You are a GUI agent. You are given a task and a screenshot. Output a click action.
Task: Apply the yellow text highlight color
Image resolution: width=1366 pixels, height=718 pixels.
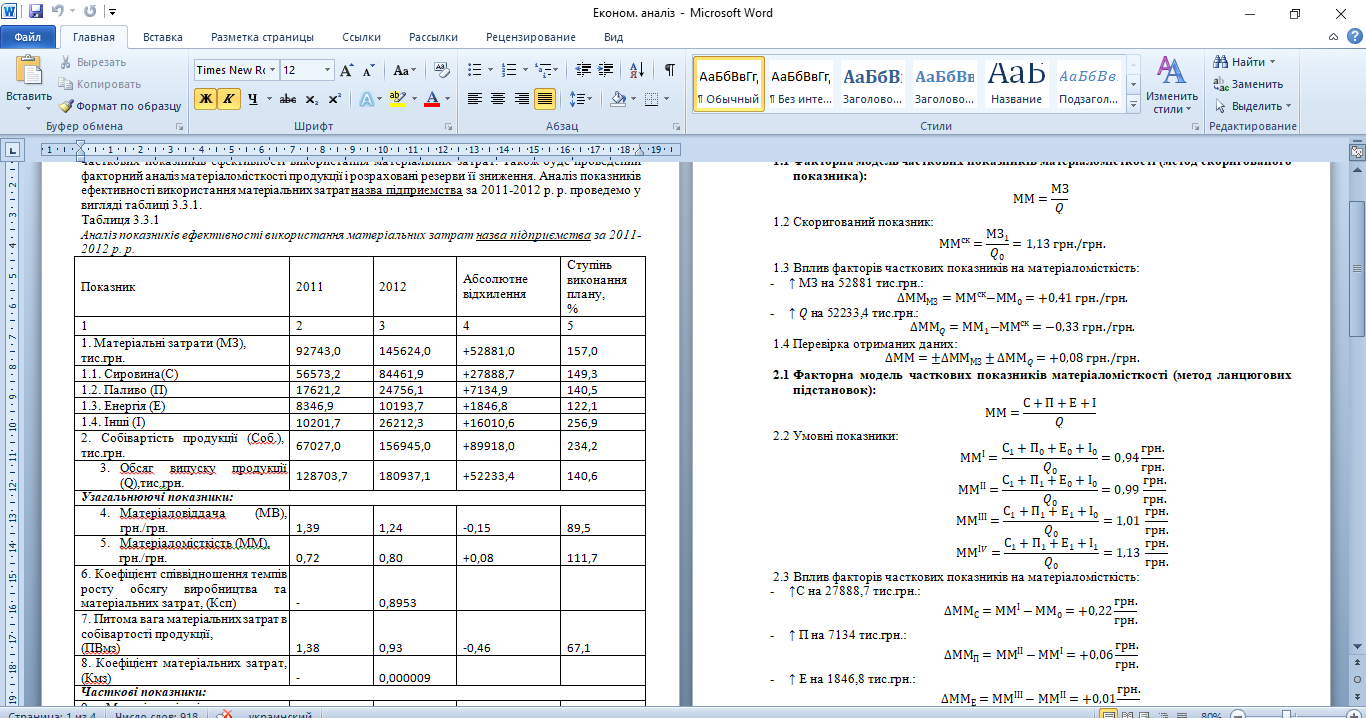point(397,99)
